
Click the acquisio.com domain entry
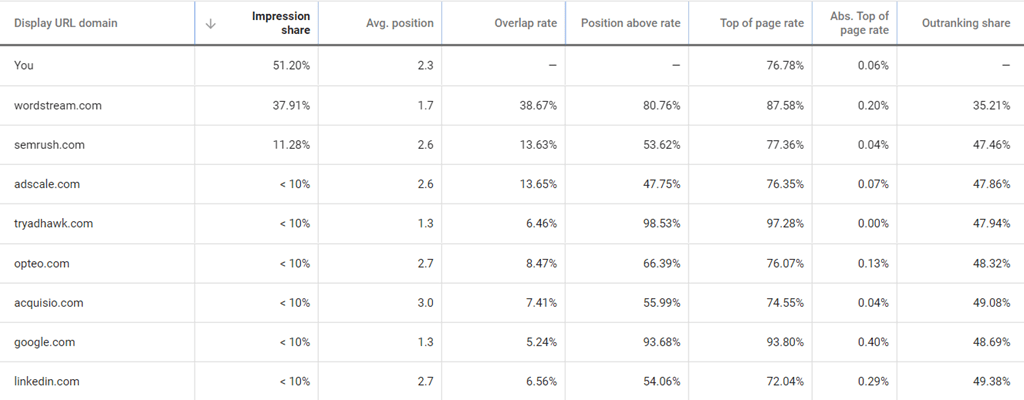[x=49, y=303]
